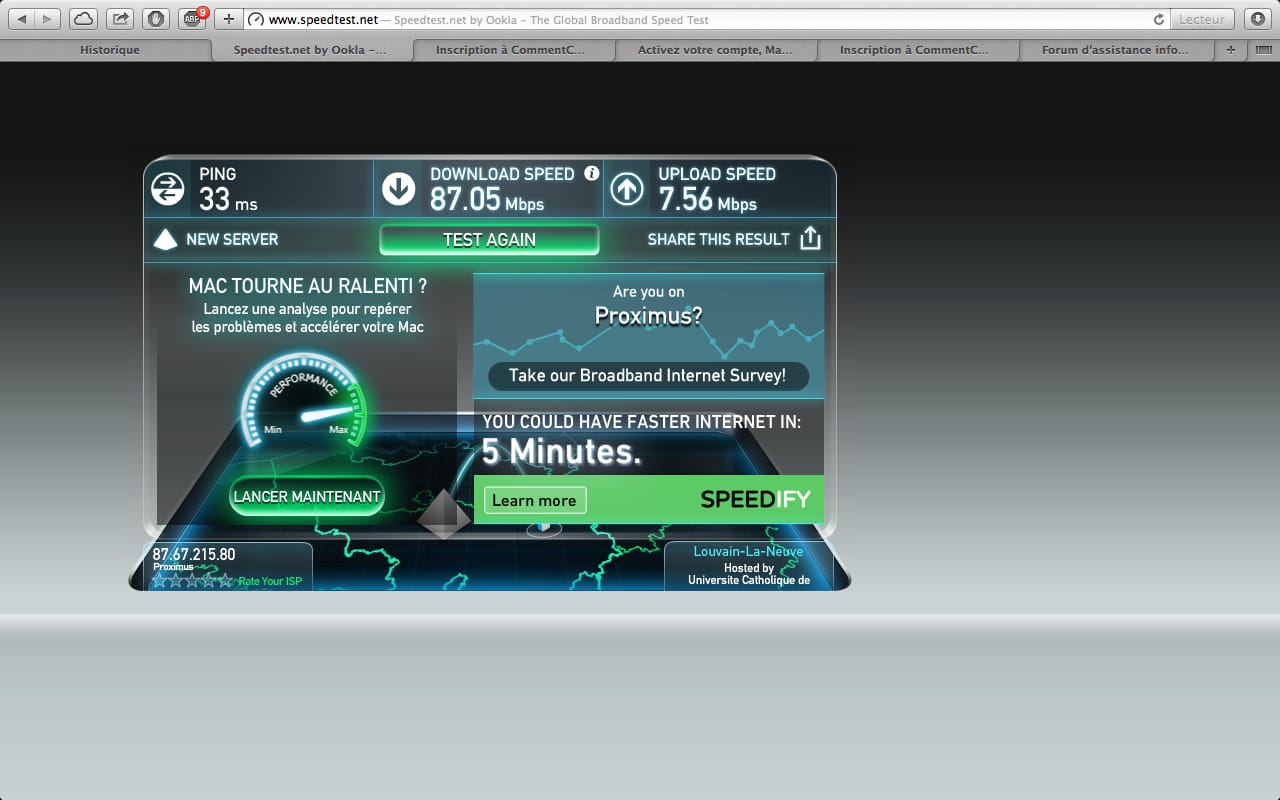The image size is (1280, 800).
Task: Click the MAC TOURNE AU RALENTI heading
Action: [x=308, y=286]
